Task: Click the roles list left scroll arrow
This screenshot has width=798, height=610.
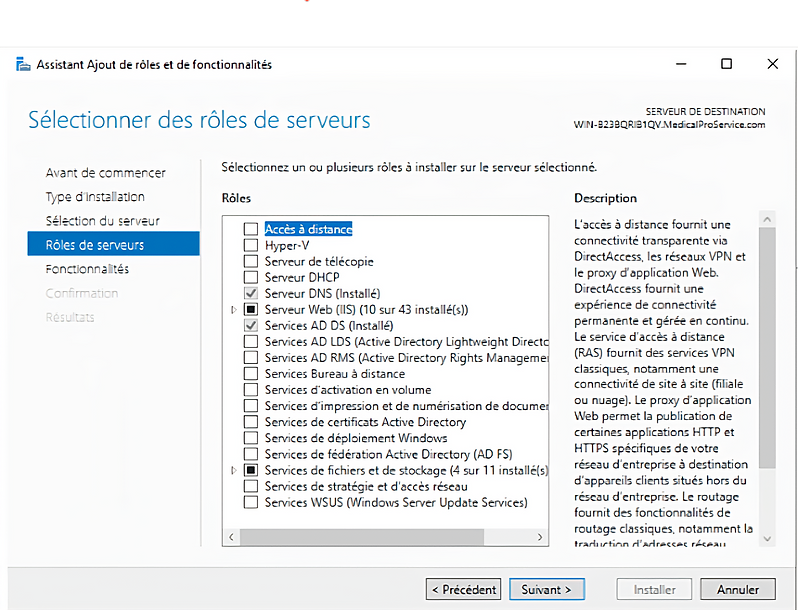Action: [232, 537]
